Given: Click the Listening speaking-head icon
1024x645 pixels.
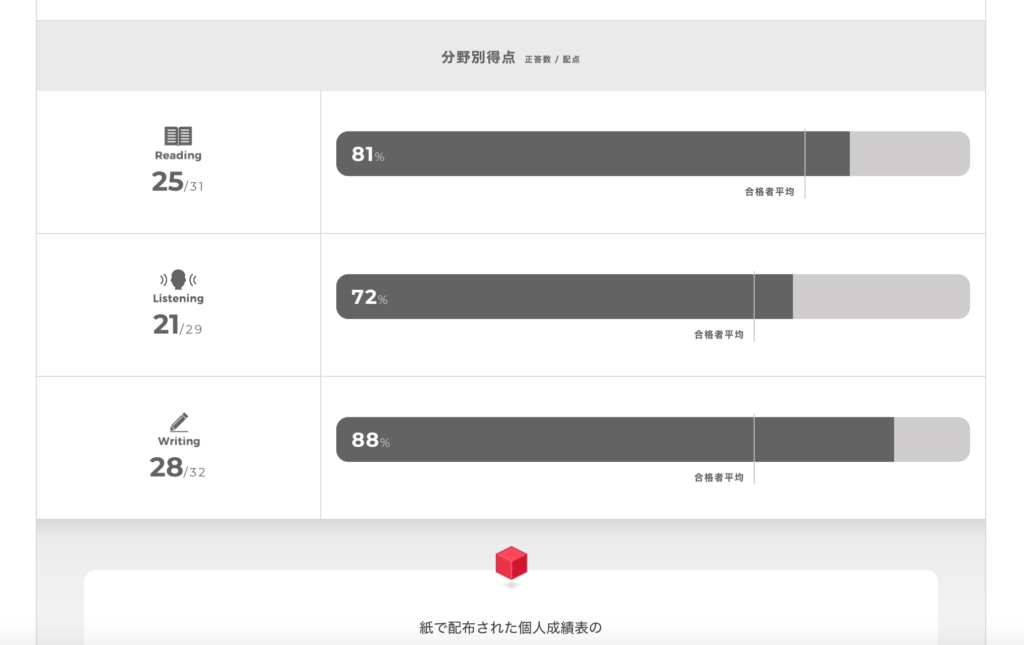Looking at the screenshot, I should click(x=178, y=279).
